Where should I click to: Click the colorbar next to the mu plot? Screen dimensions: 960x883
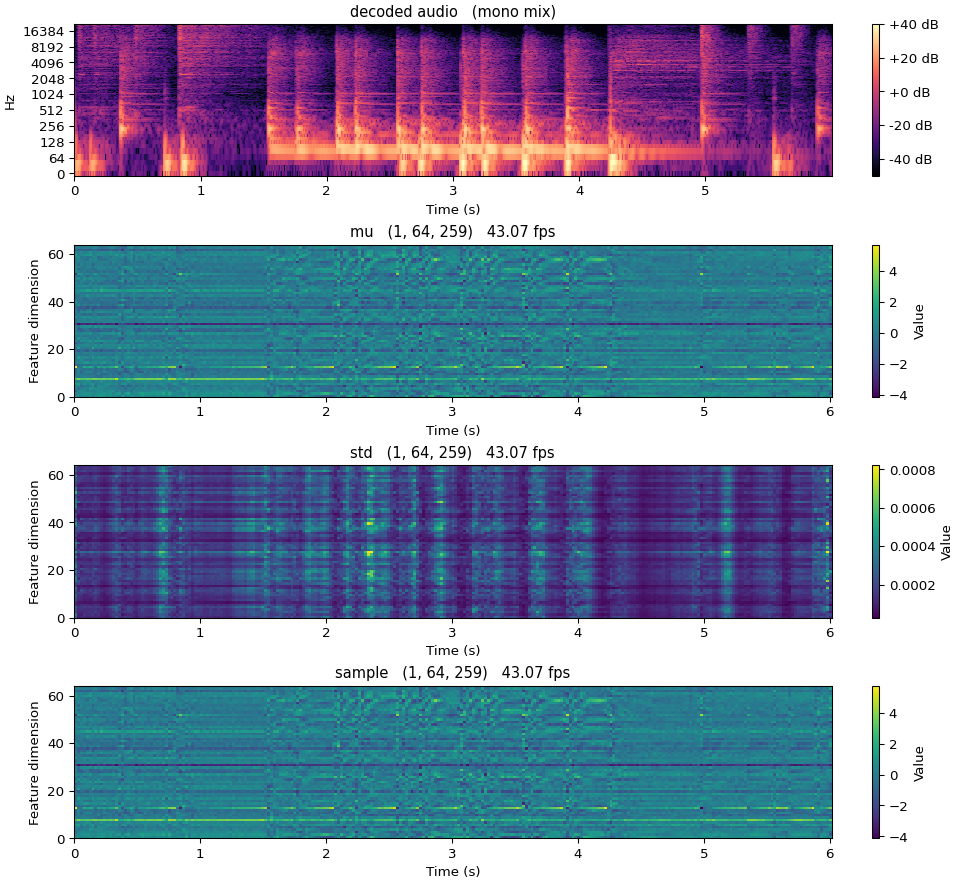(x=876, y=321)
